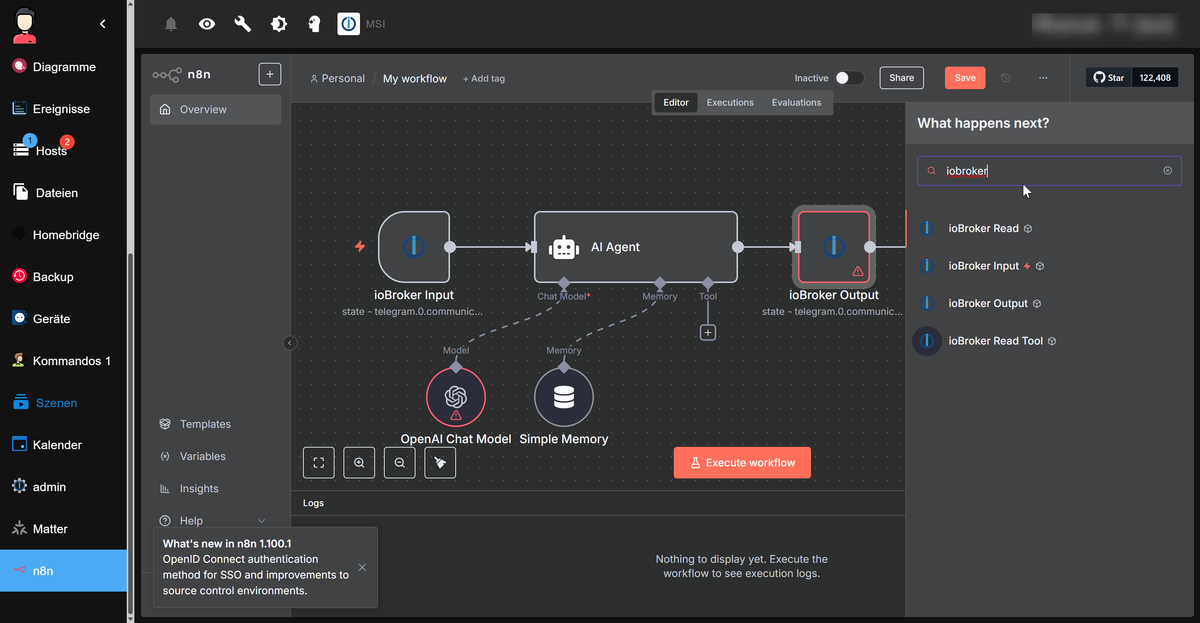1200x623 pixels.
Task: Toggle the eye visibility icon in top bar
Action: click(x=207, y=24)
